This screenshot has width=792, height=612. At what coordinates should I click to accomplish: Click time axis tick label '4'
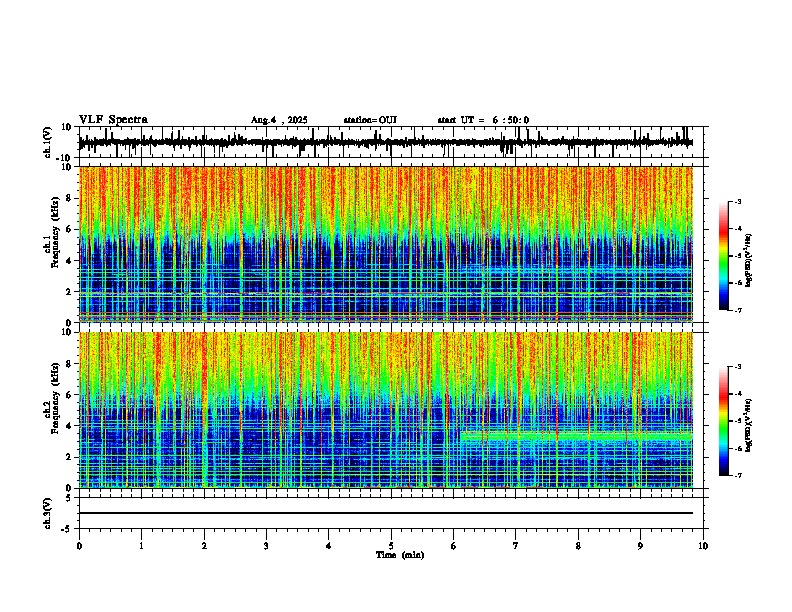pyautogui.click(x=329, y=546)
